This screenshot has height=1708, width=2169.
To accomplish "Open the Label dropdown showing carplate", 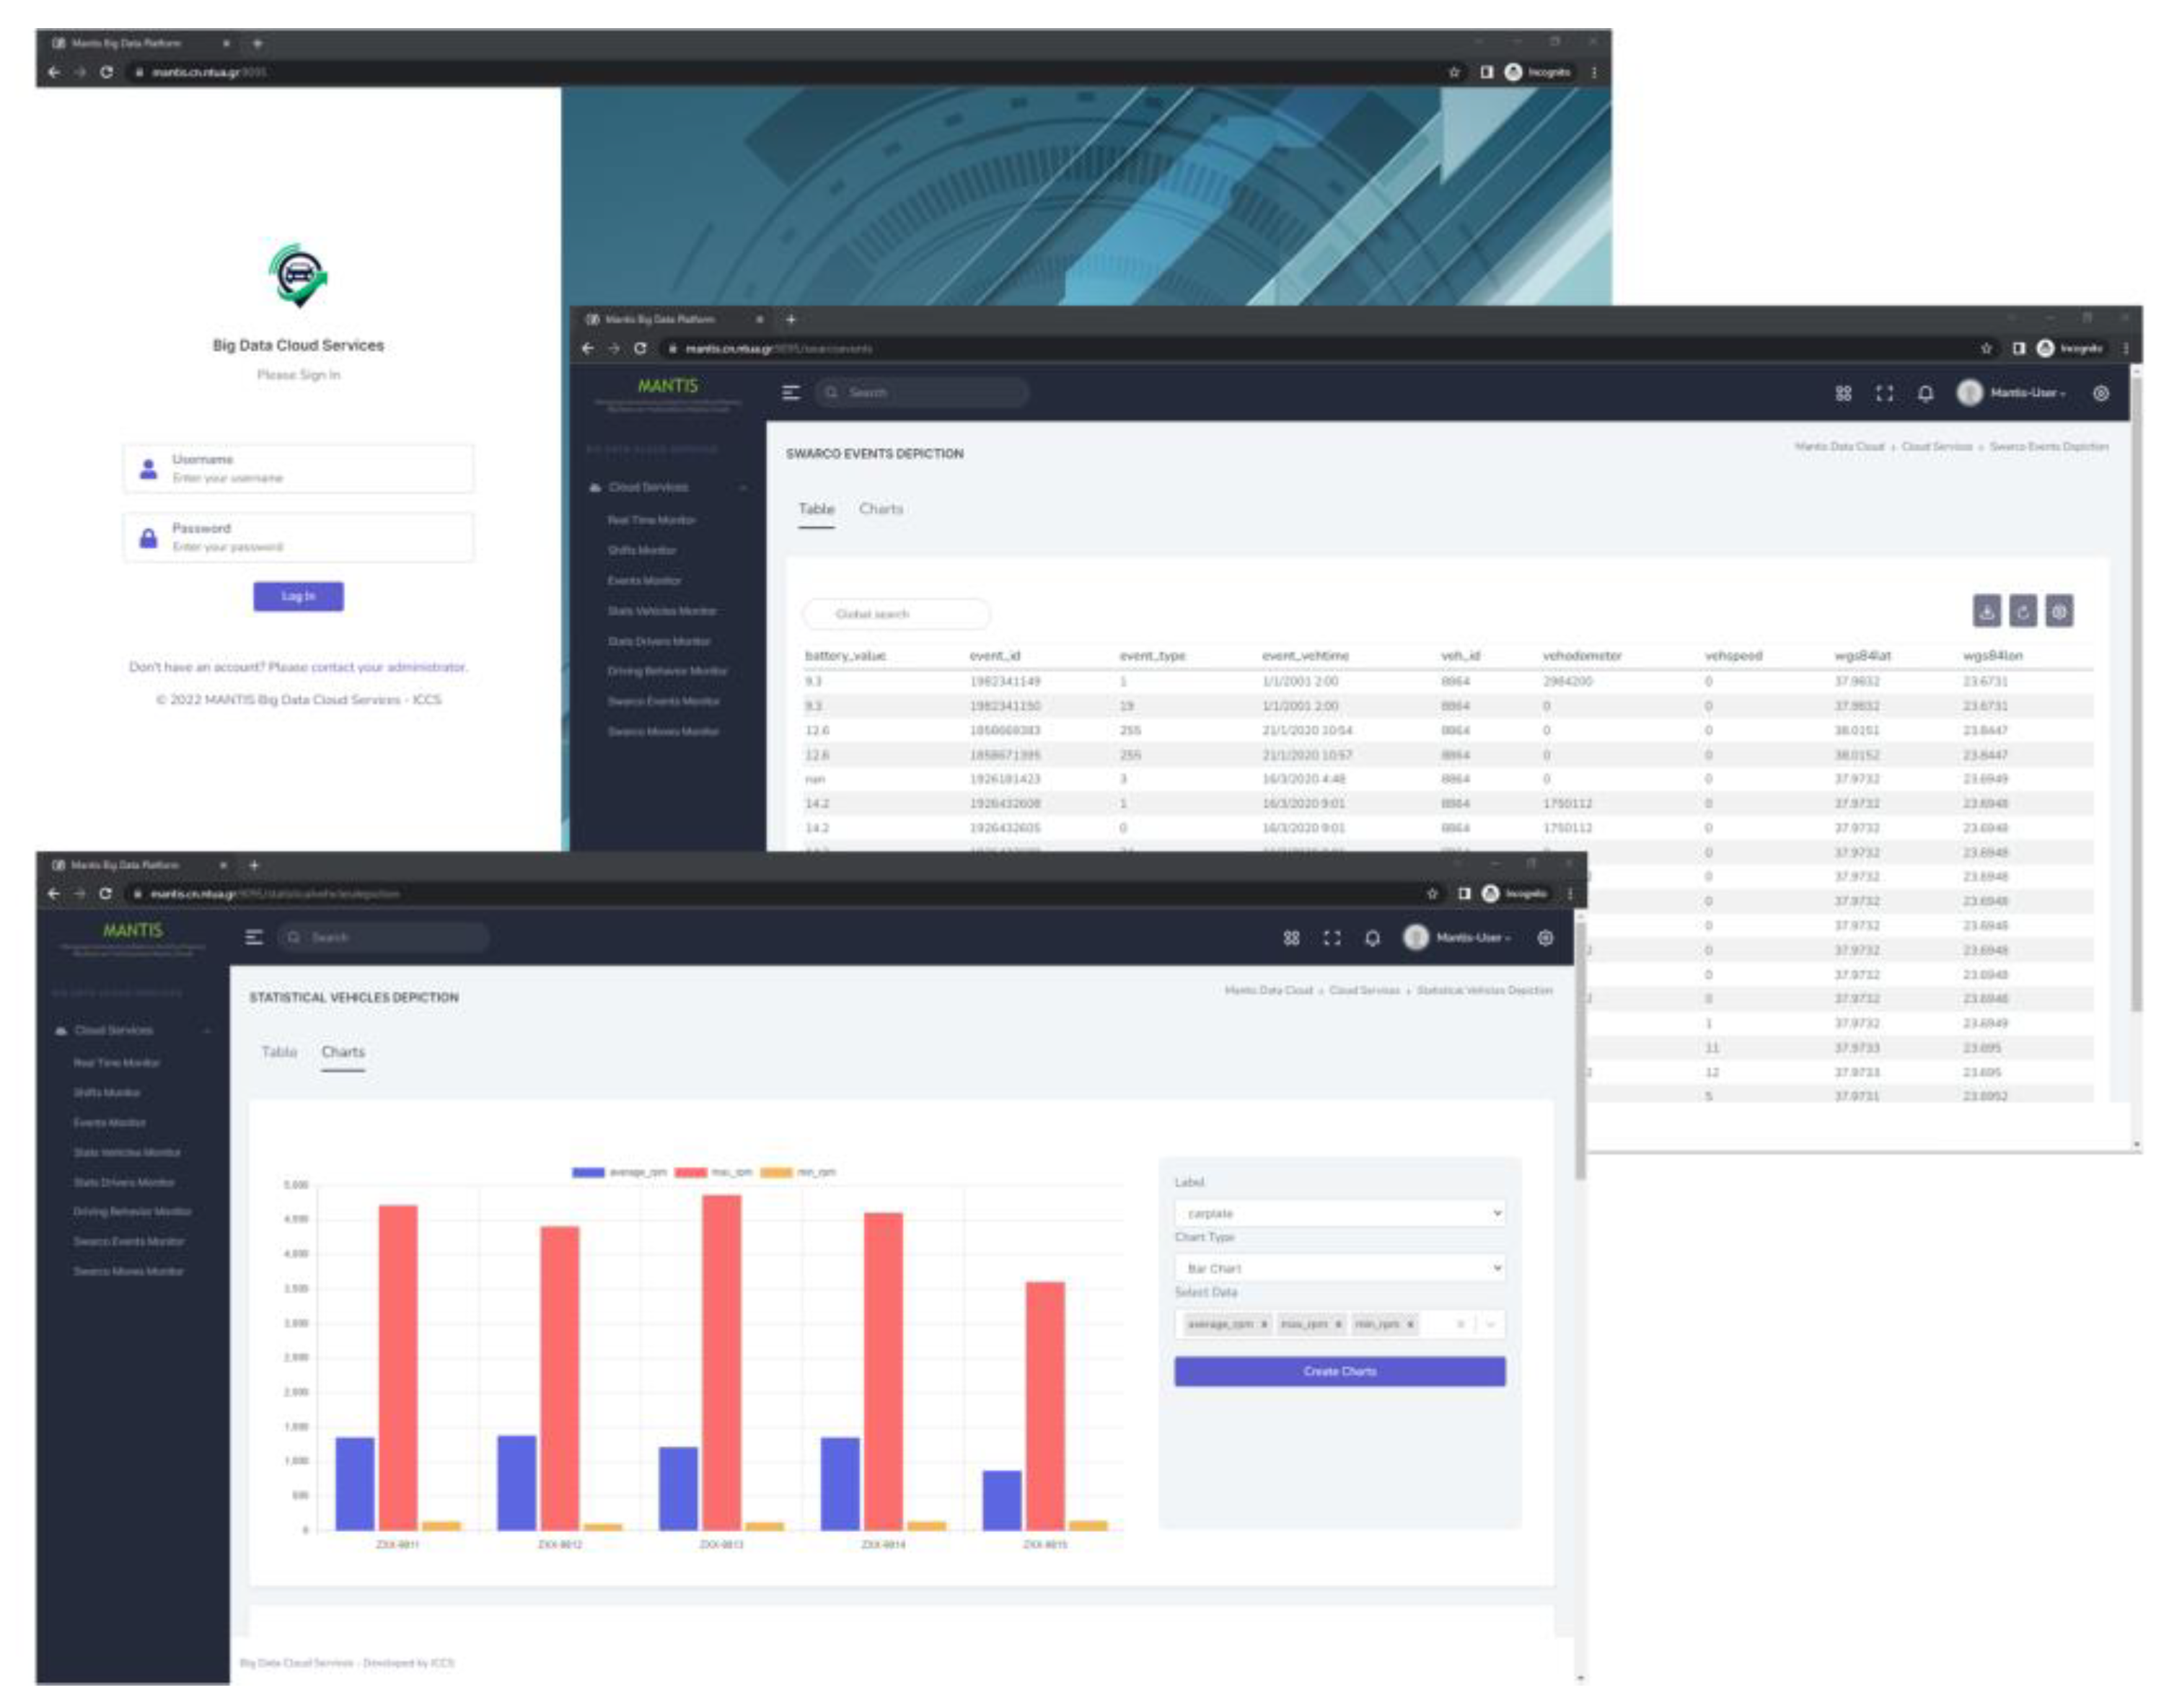I will (1339, 1213).
